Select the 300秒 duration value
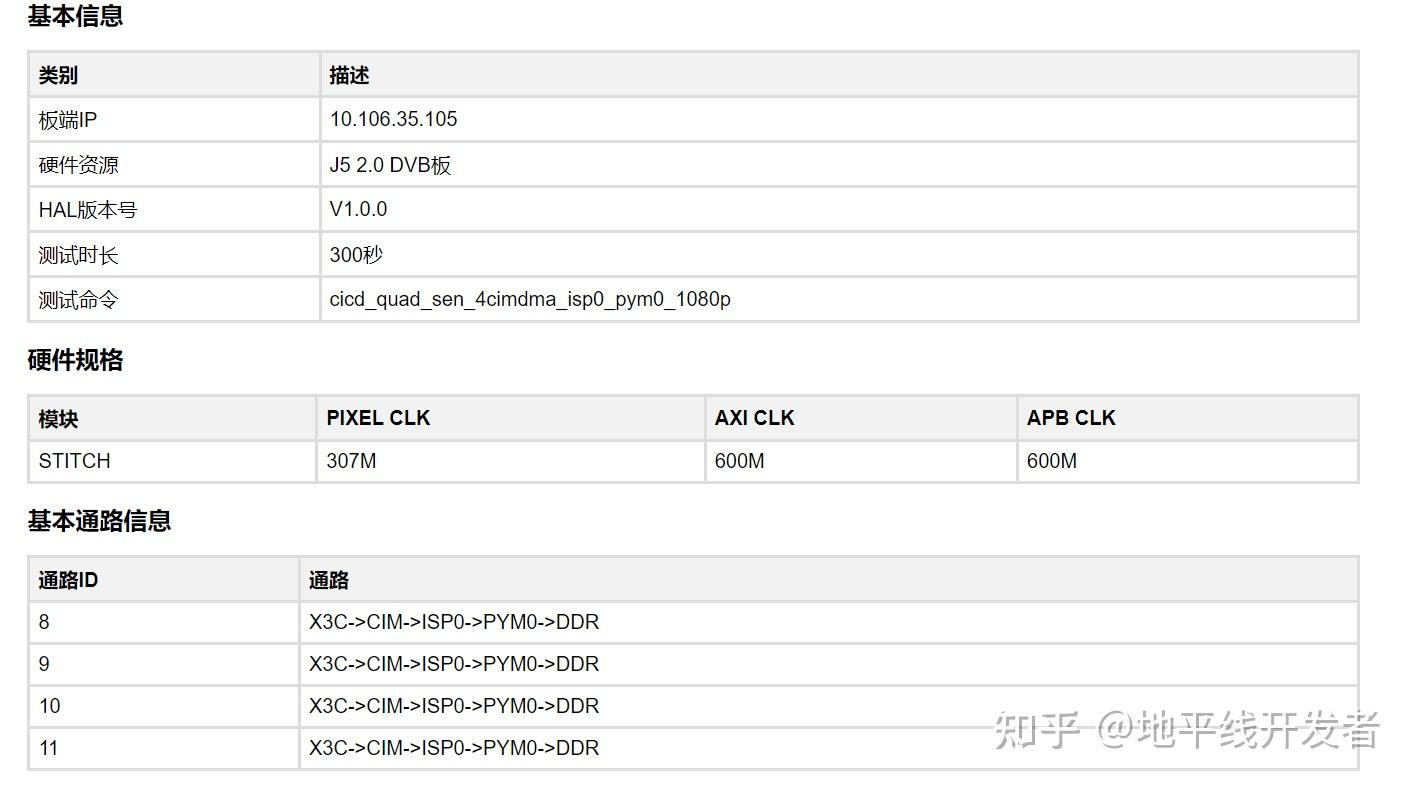The image size is (1417, 787). 356,255
